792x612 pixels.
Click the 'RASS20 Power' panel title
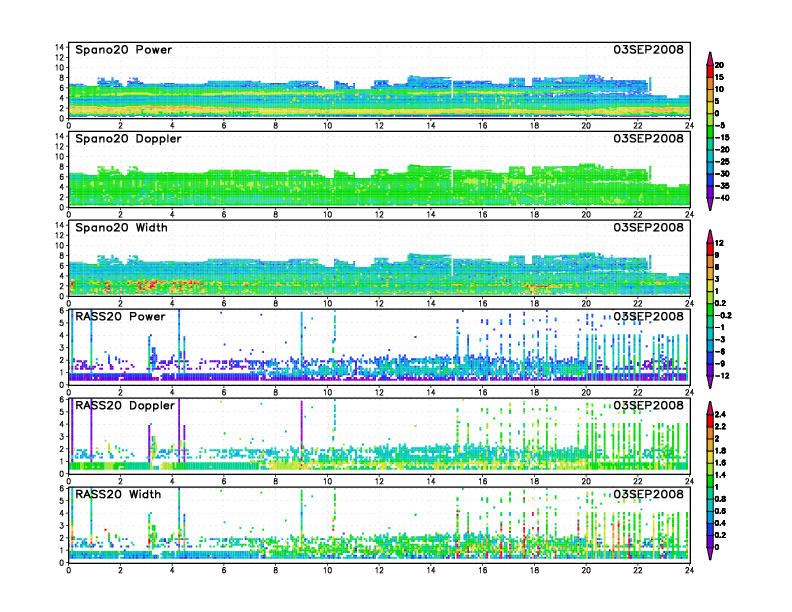(x=120, y=317)
